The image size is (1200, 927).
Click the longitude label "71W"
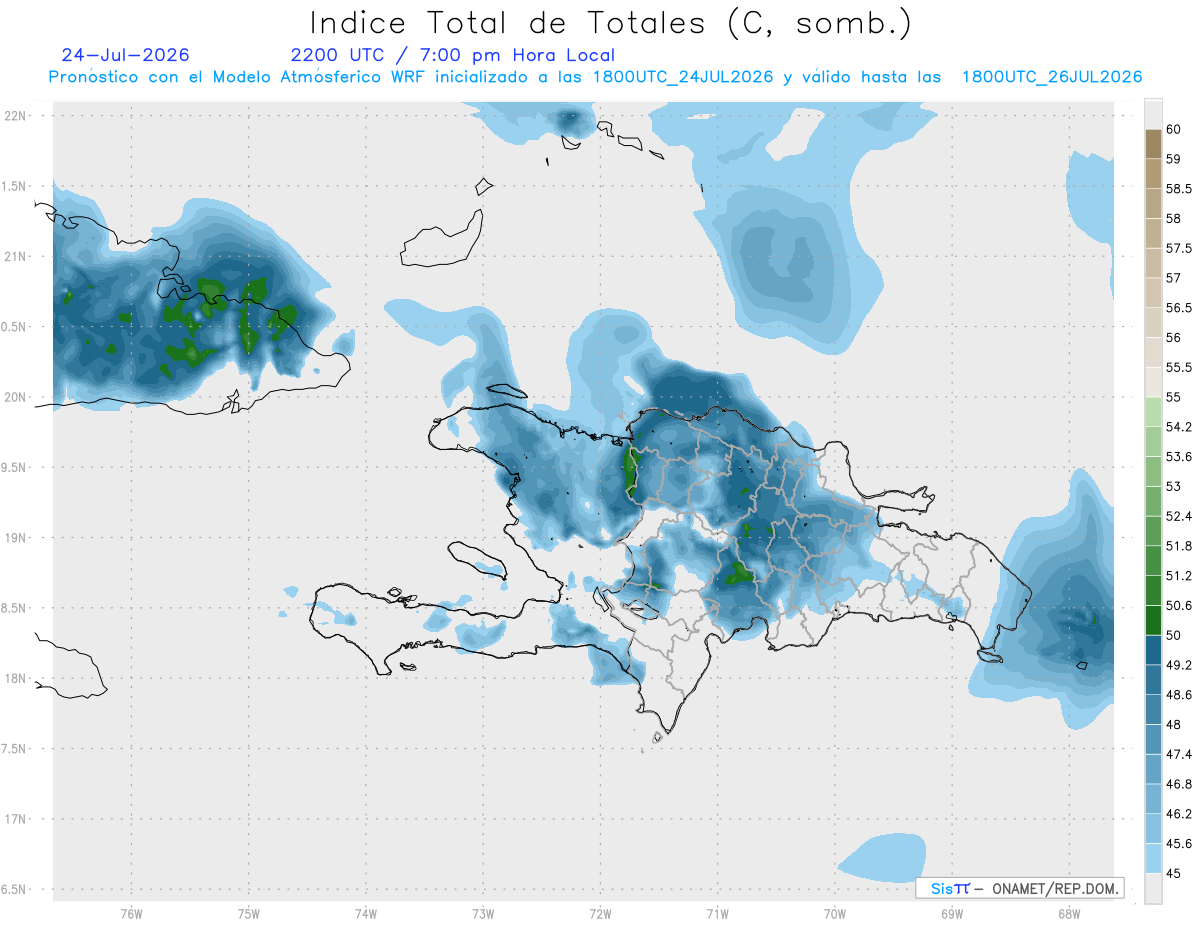click(x=717, y=914)
